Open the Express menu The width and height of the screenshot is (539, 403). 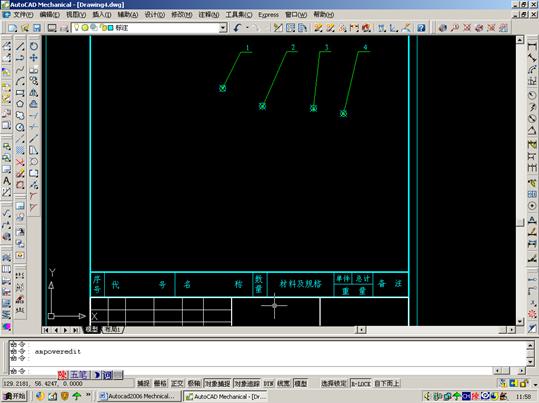[268, 15]
